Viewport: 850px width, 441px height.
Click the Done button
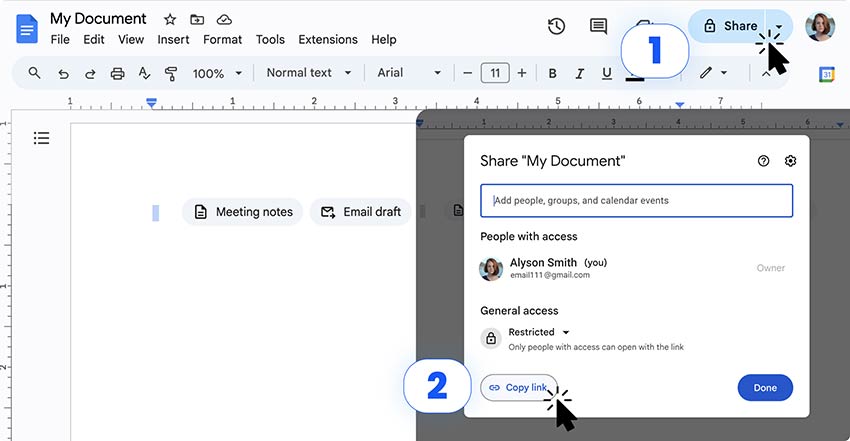[765, 388]
